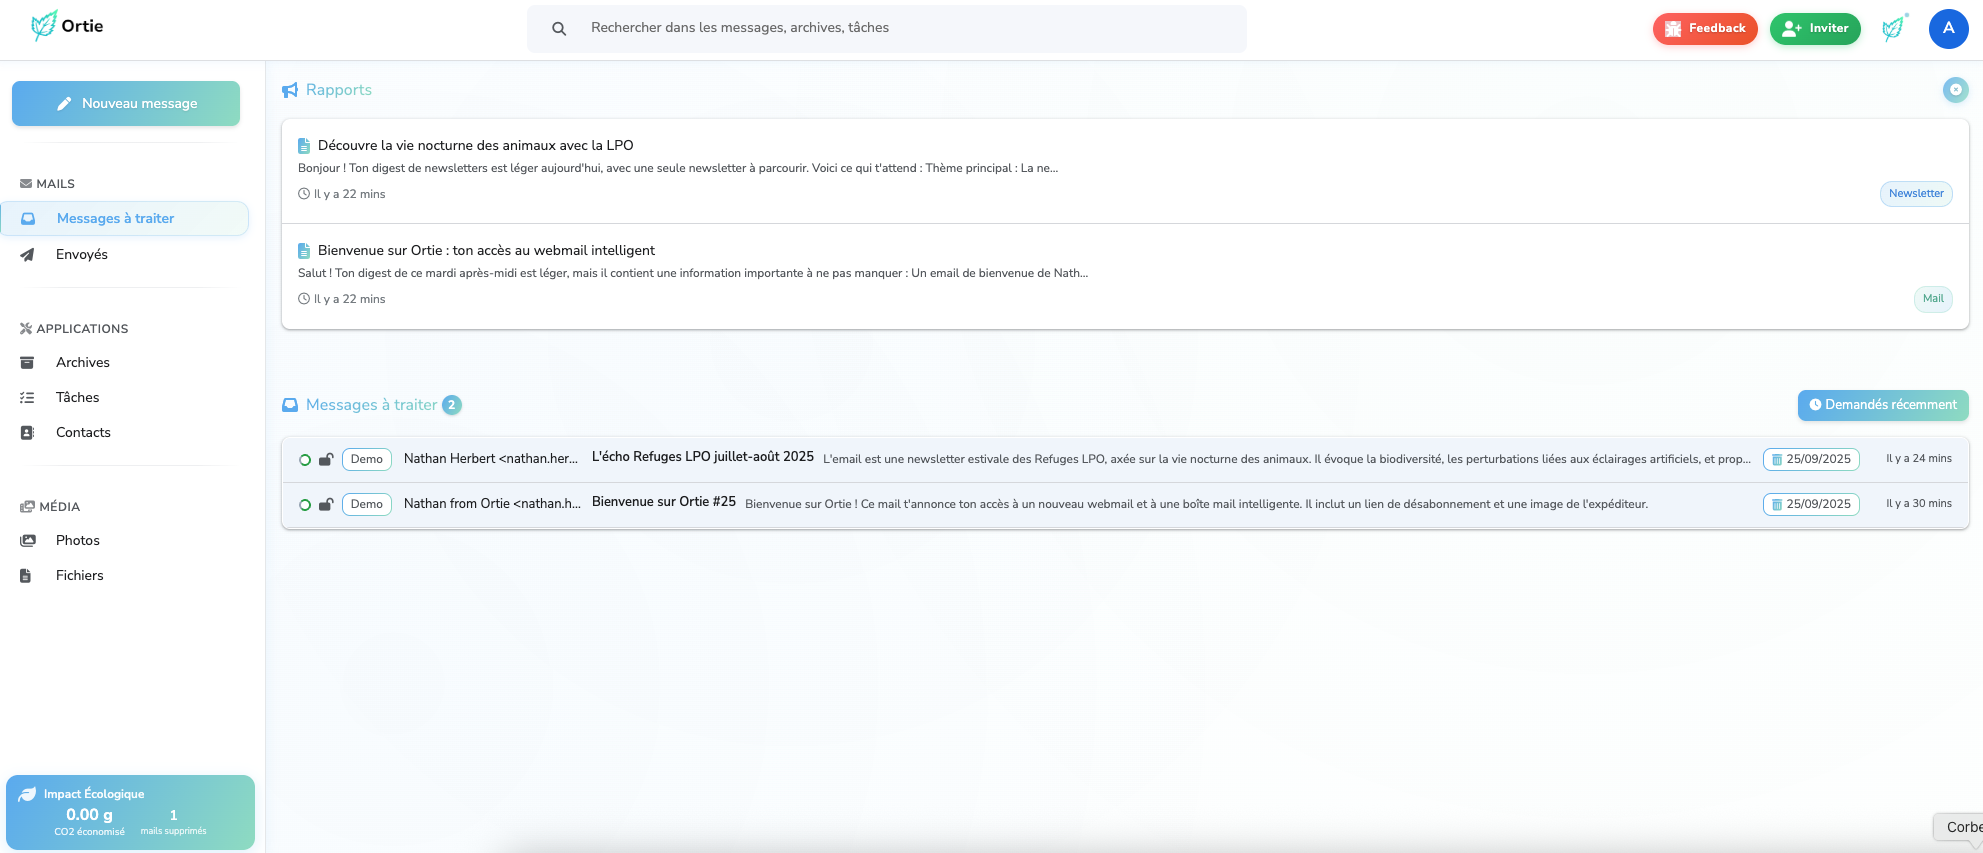1983x853 pixels.
Task: Click the search magnifier icon
Action: 559,29
